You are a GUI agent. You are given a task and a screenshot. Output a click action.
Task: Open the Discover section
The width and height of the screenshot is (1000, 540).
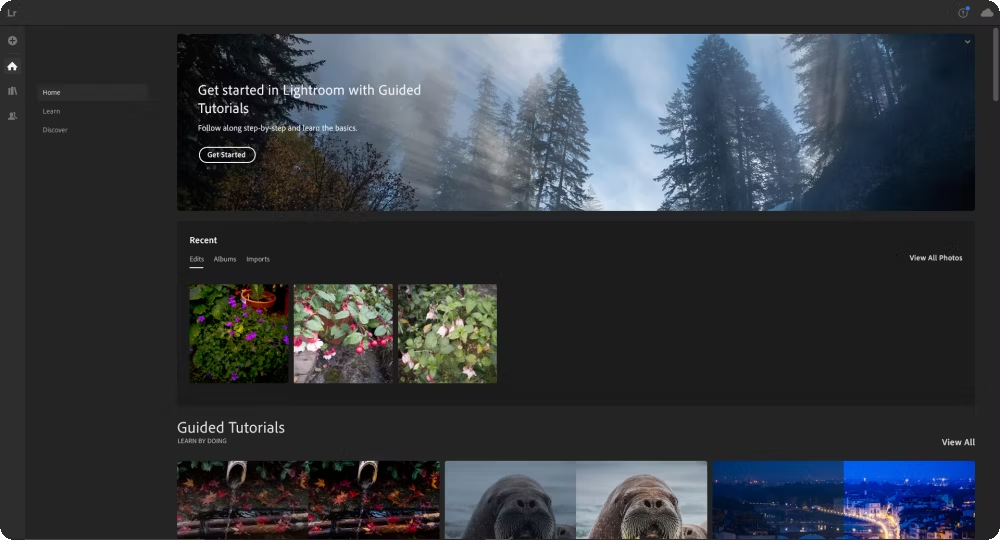[55, 130]
